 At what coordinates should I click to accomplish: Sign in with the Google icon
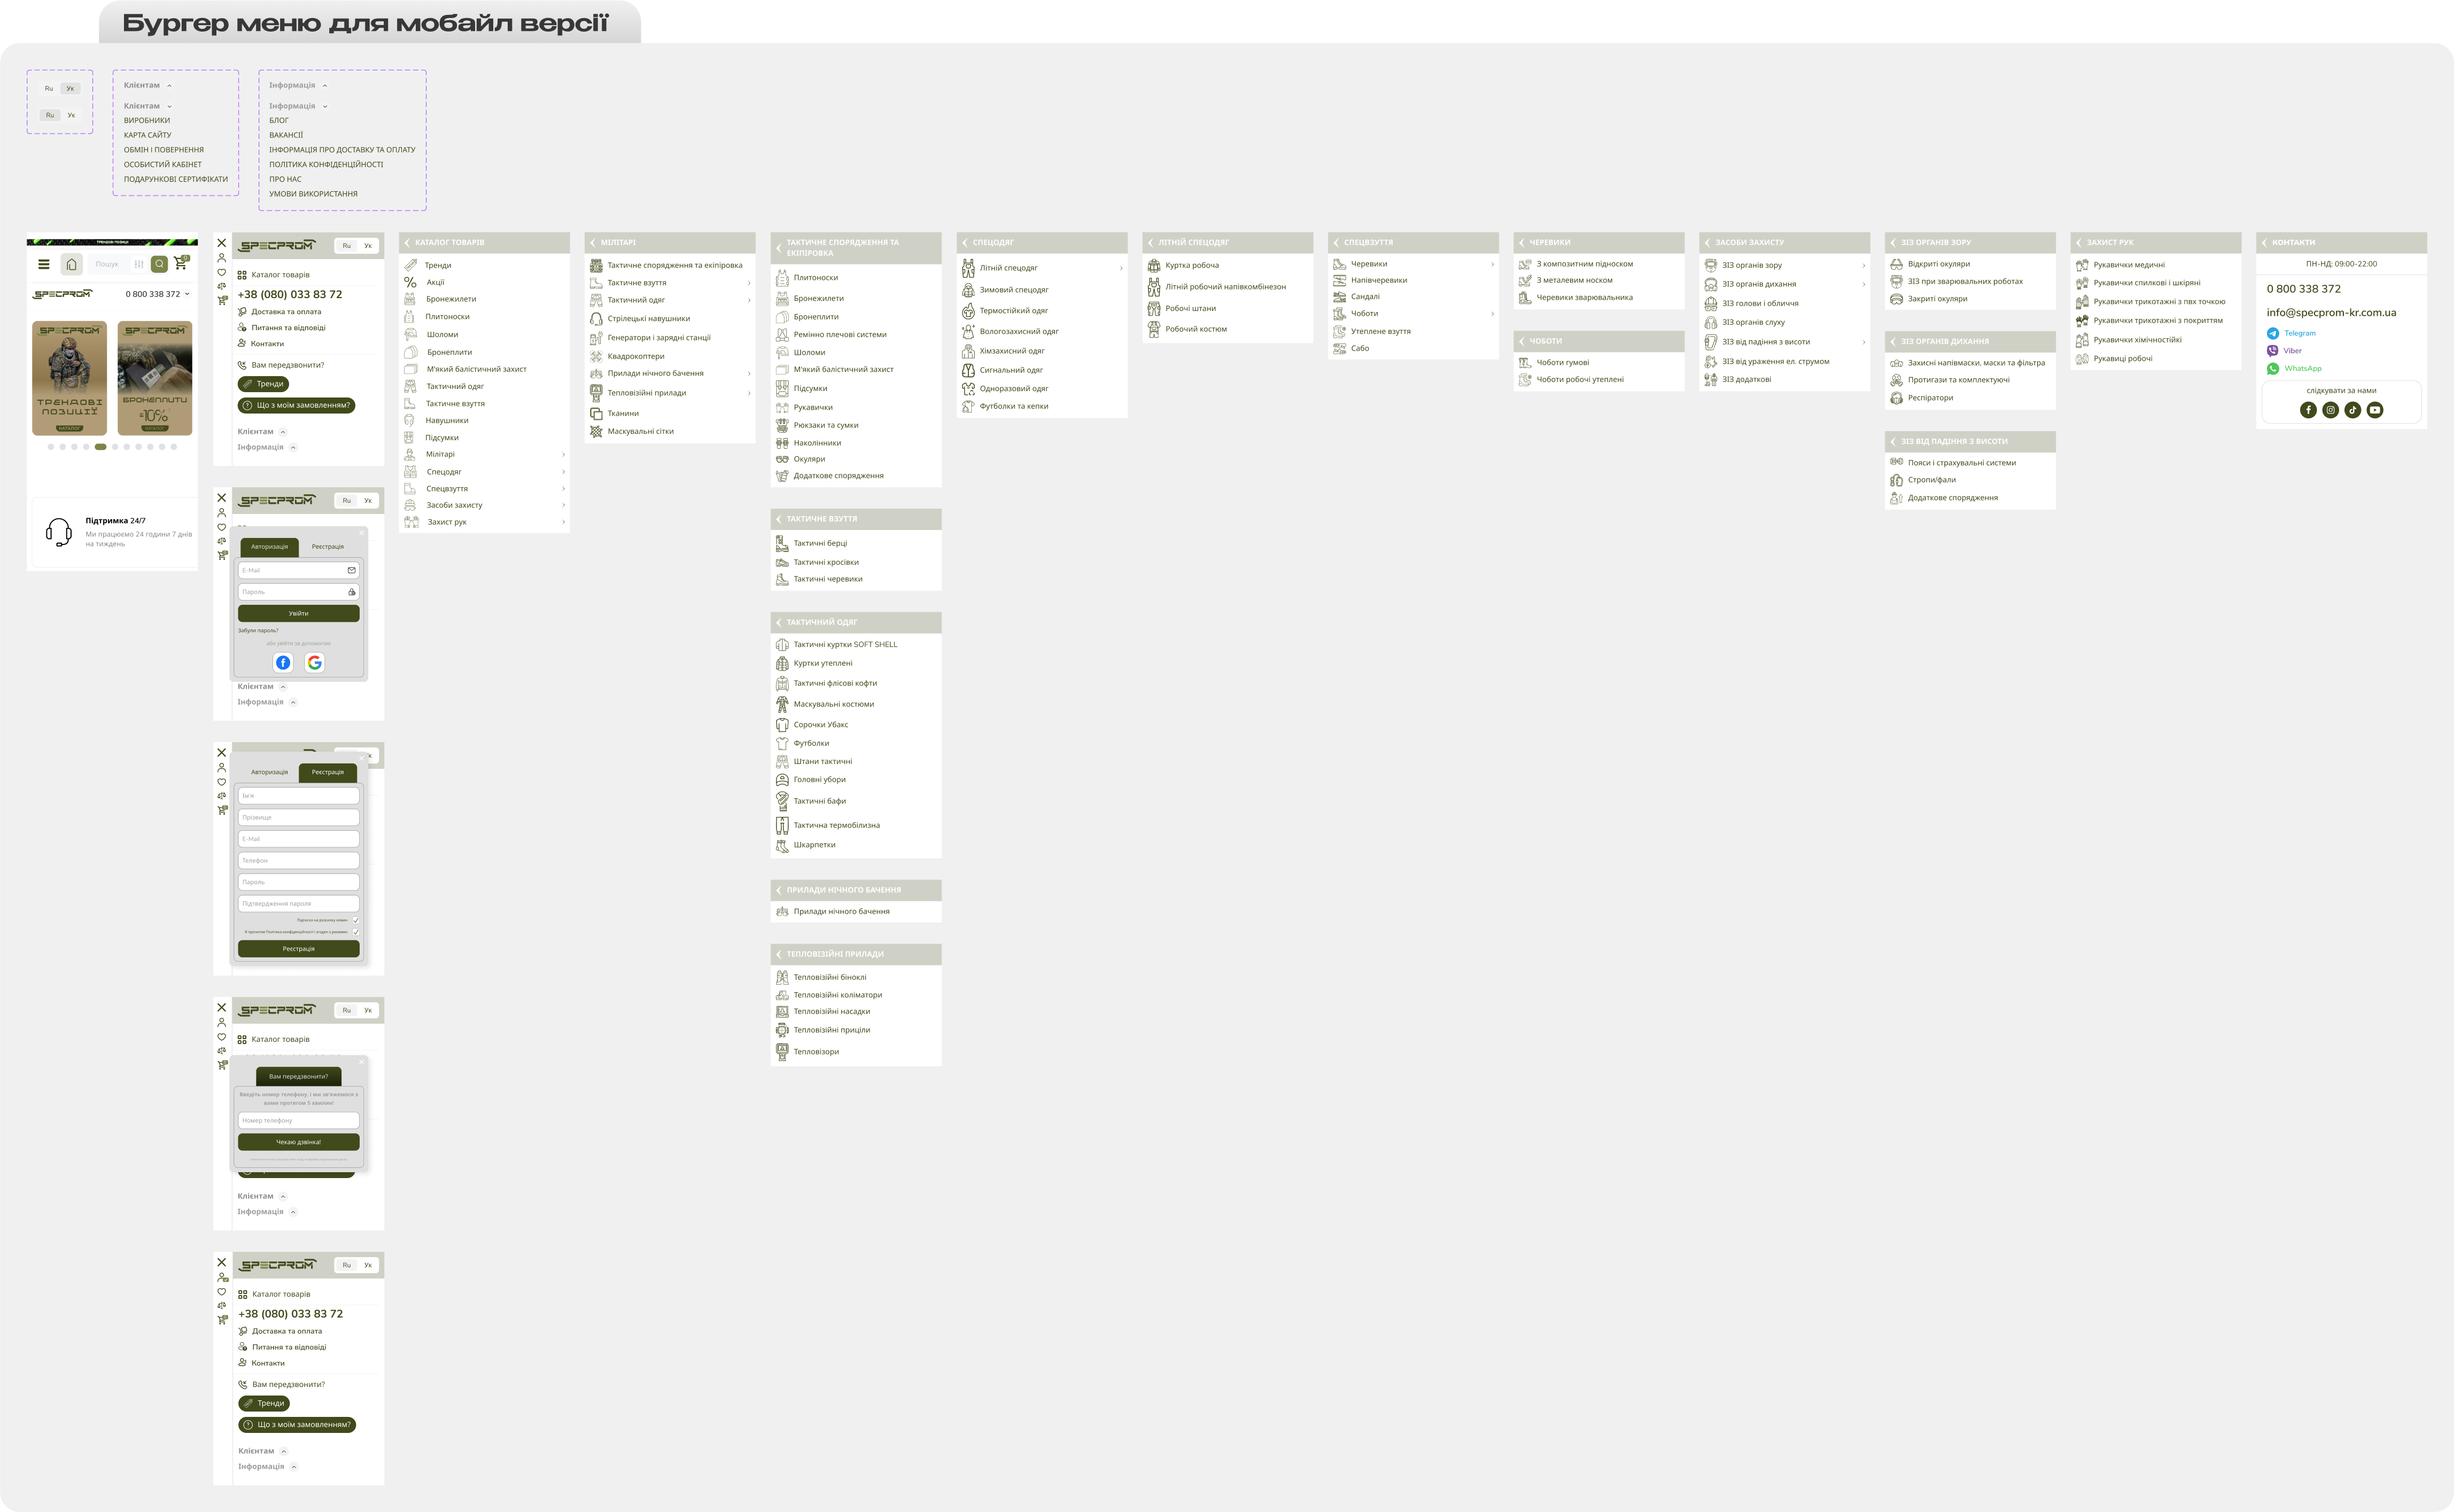click(x=315, y=663)
